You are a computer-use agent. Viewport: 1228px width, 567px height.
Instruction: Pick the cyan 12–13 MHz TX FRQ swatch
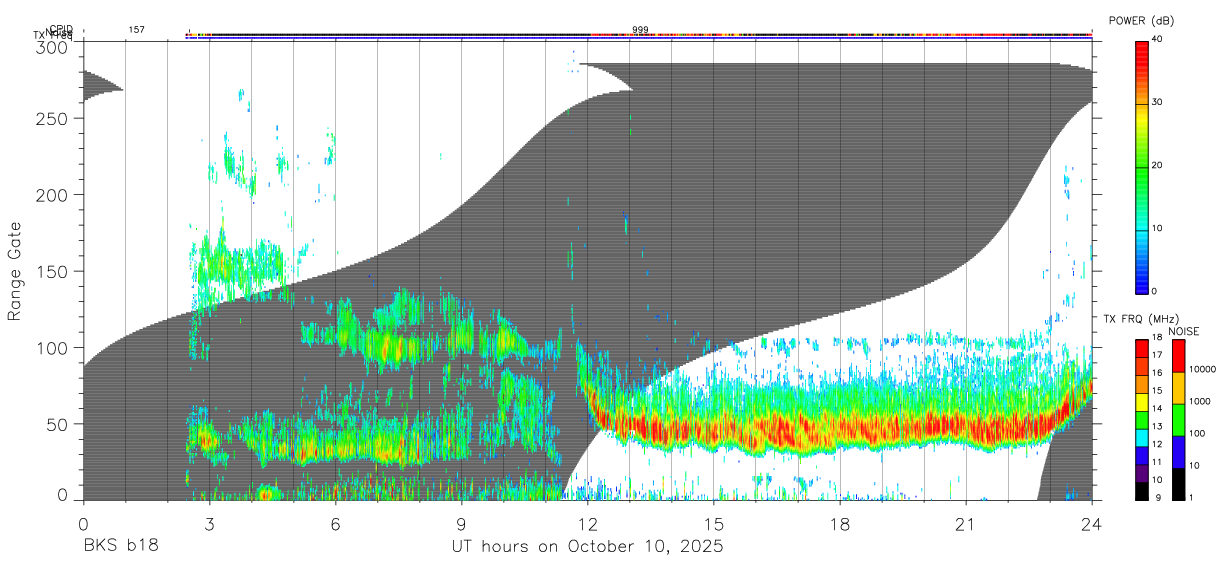tap(1141, 437)
